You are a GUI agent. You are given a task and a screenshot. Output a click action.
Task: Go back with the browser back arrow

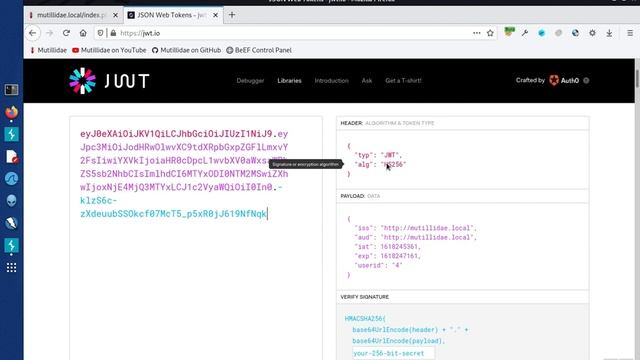point(33,33)
